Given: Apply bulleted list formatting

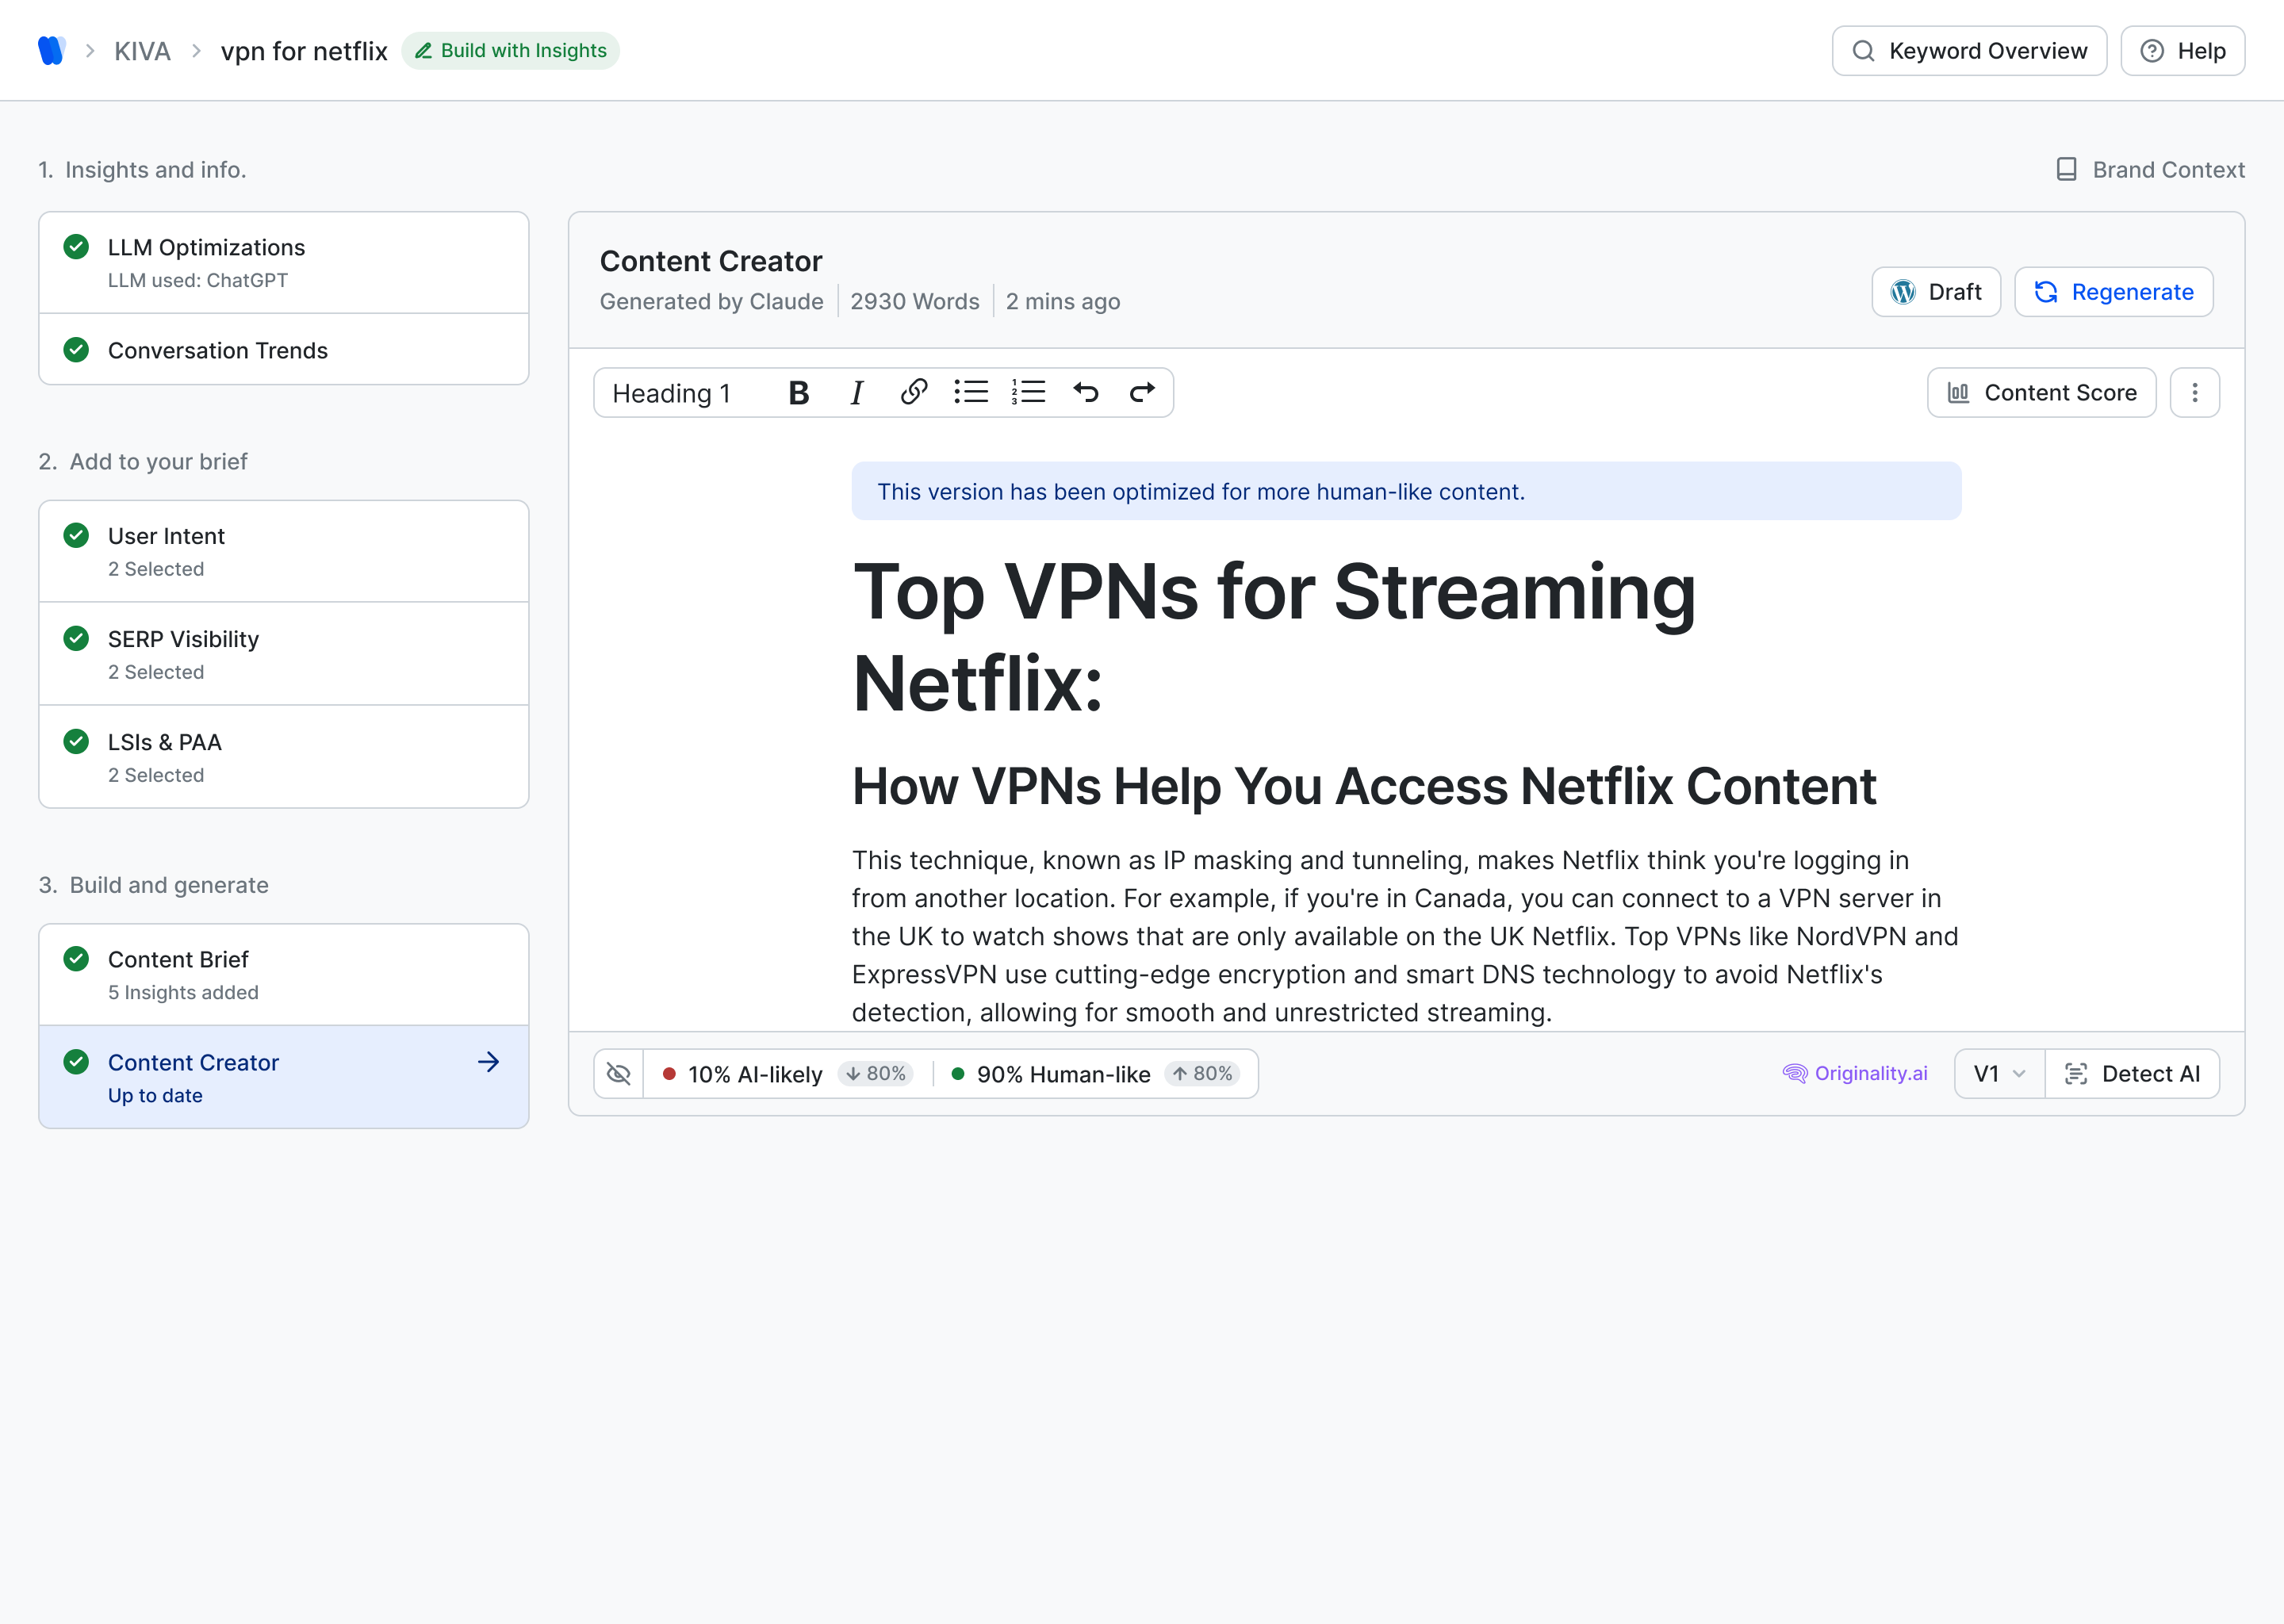Looking at the screenshot, I should point(971,392).
